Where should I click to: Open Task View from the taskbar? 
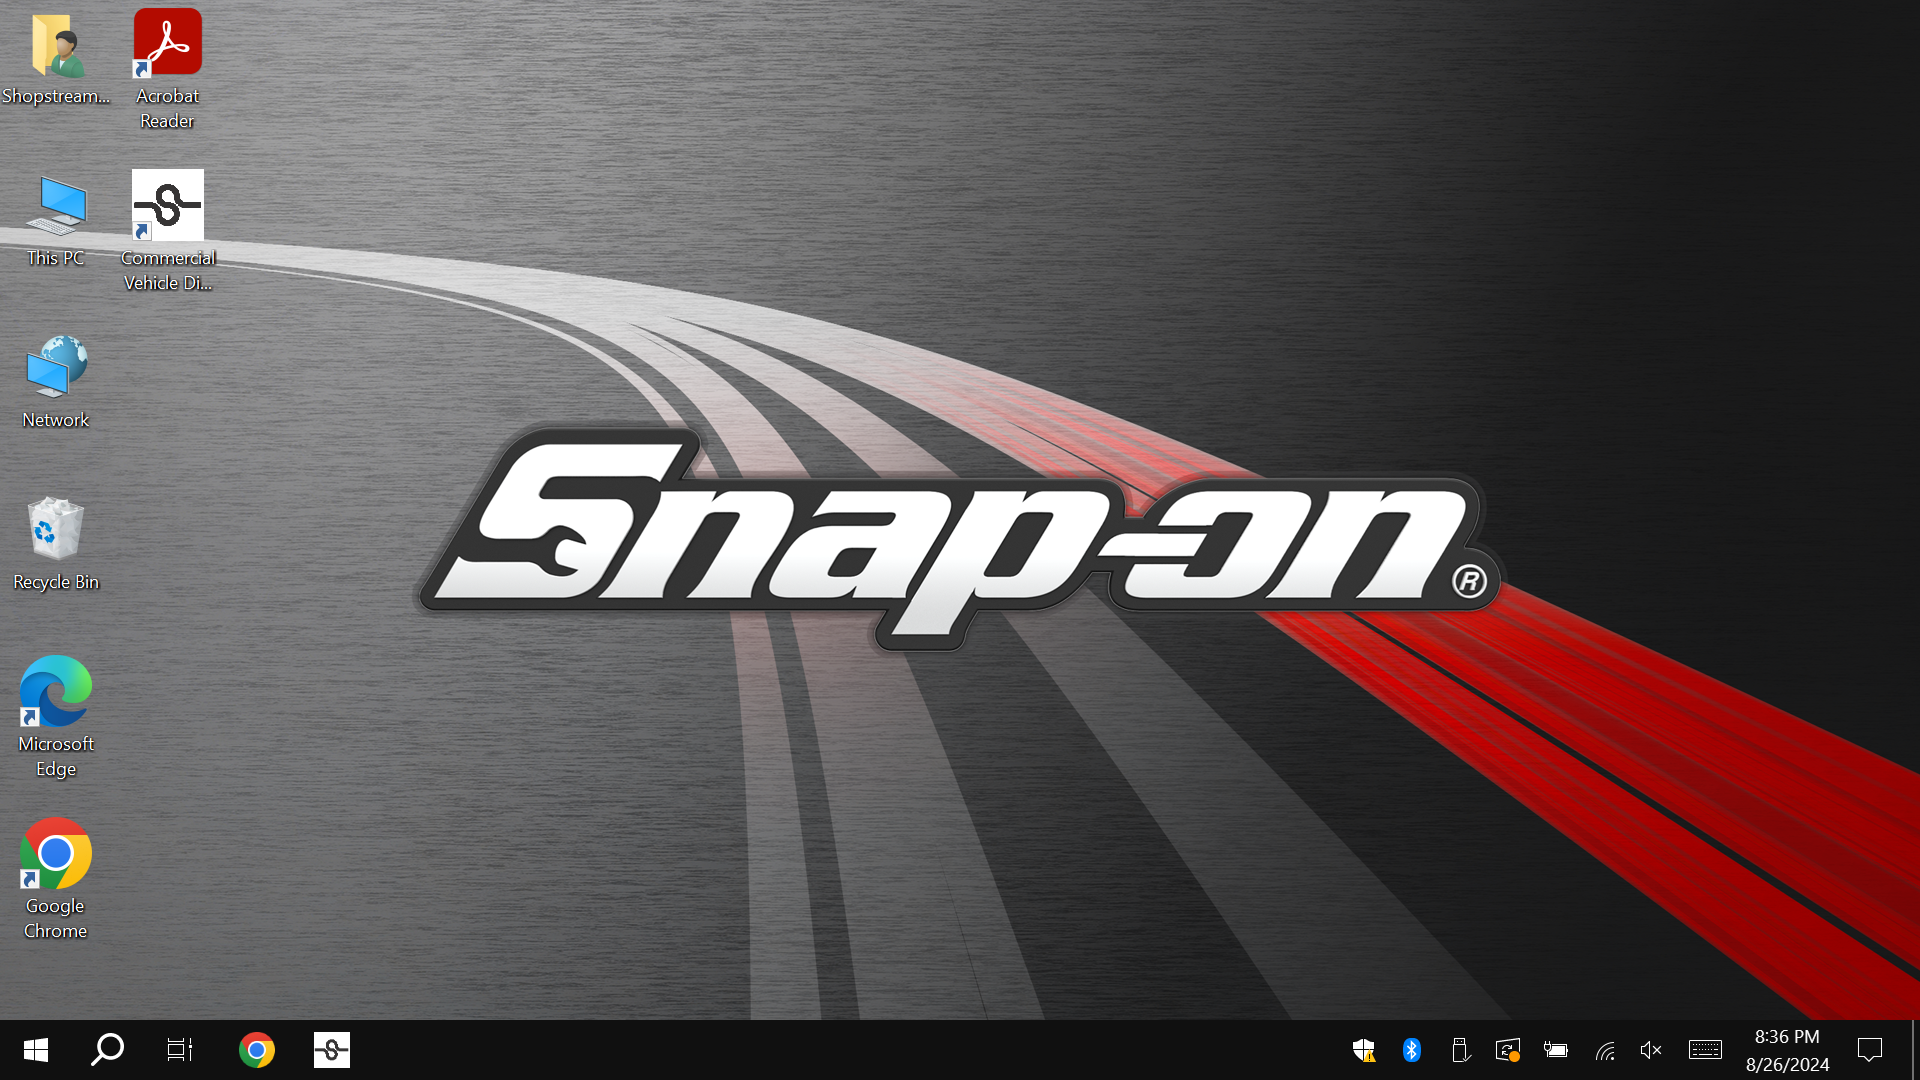click(180, 1050)
